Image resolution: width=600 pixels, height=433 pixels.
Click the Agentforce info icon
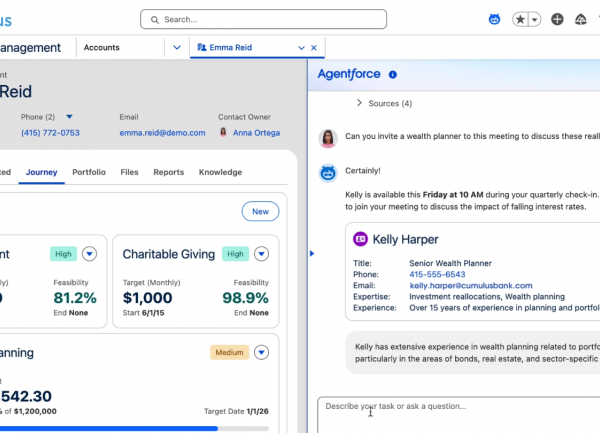[393, 75]
